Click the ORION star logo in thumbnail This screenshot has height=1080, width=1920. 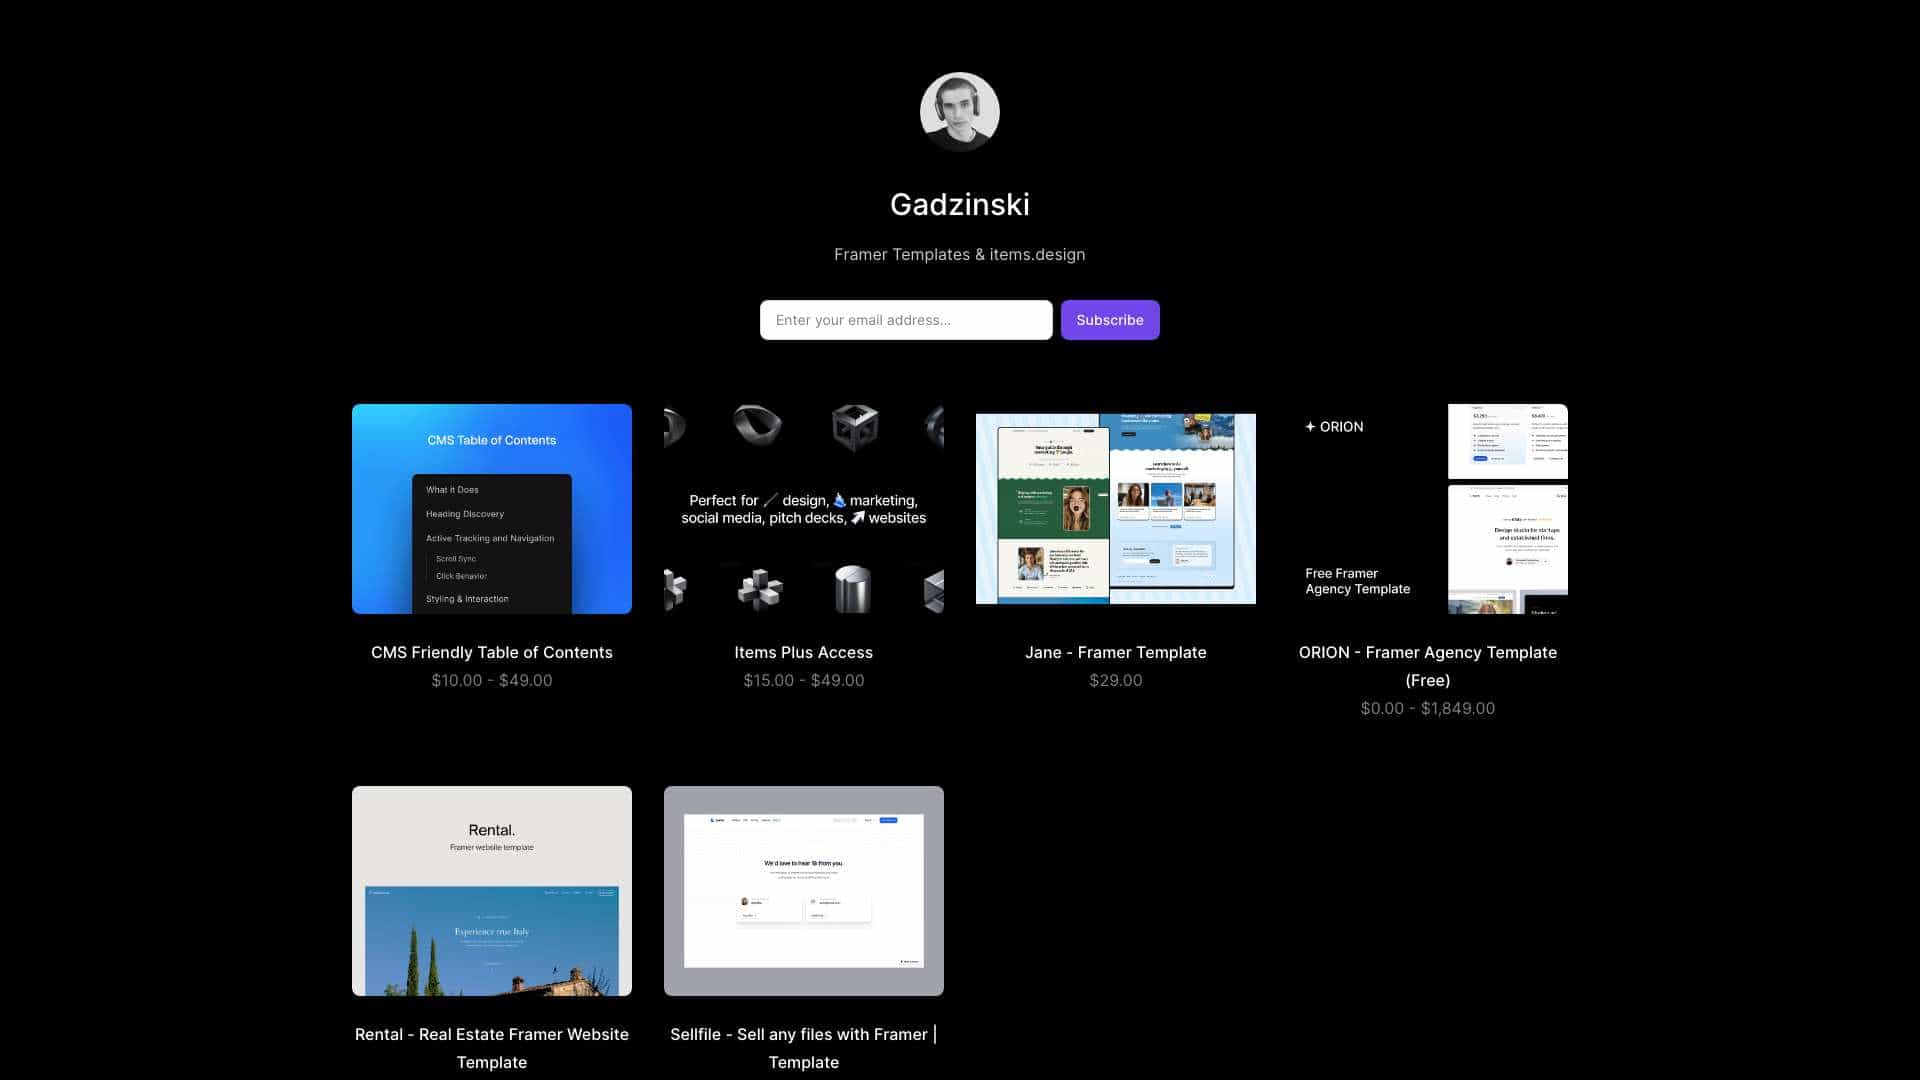pyautogui.click(x=1310, y=427)
